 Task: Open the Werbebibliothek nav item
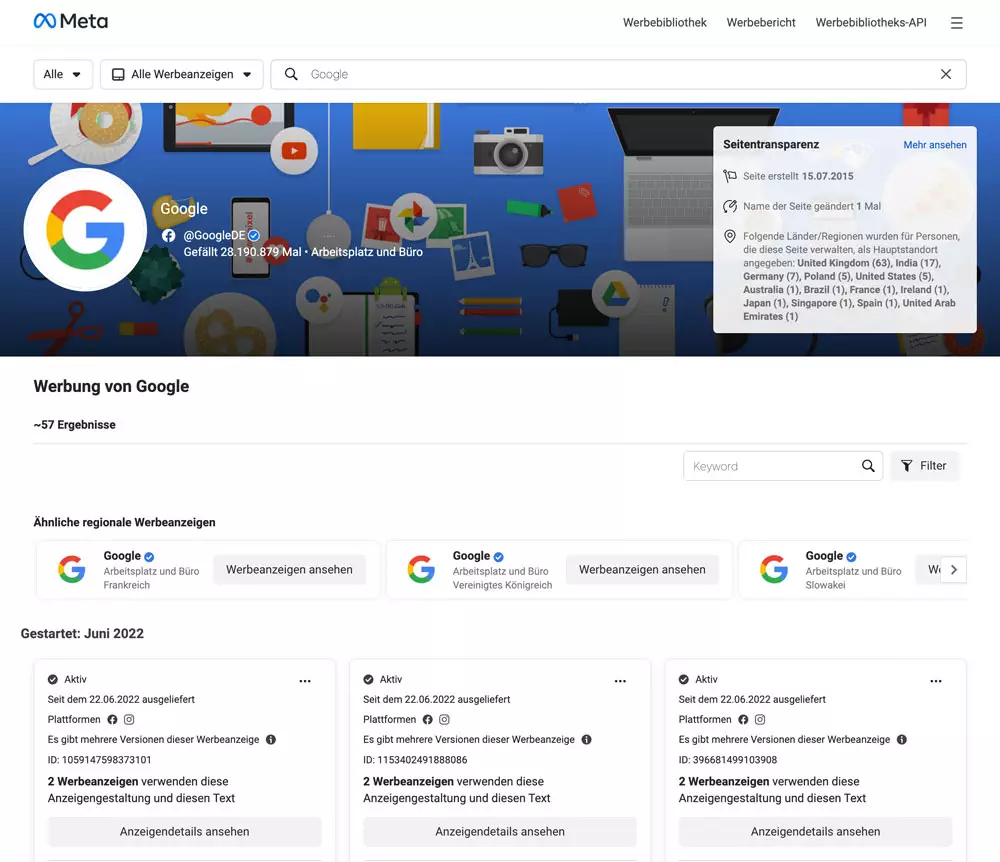click(x=665, y=22)
